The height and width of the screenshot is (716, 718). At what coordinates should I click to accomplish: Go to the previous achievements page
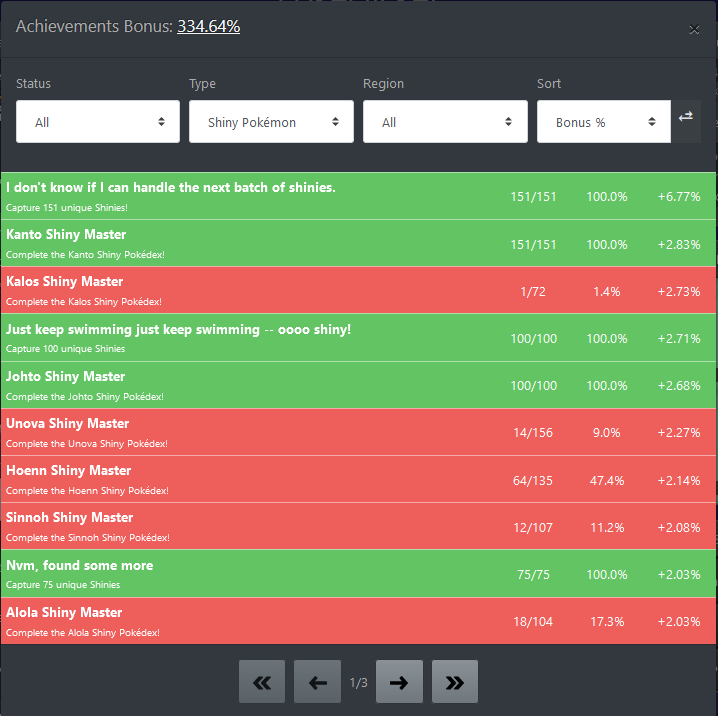pos(317,682)
